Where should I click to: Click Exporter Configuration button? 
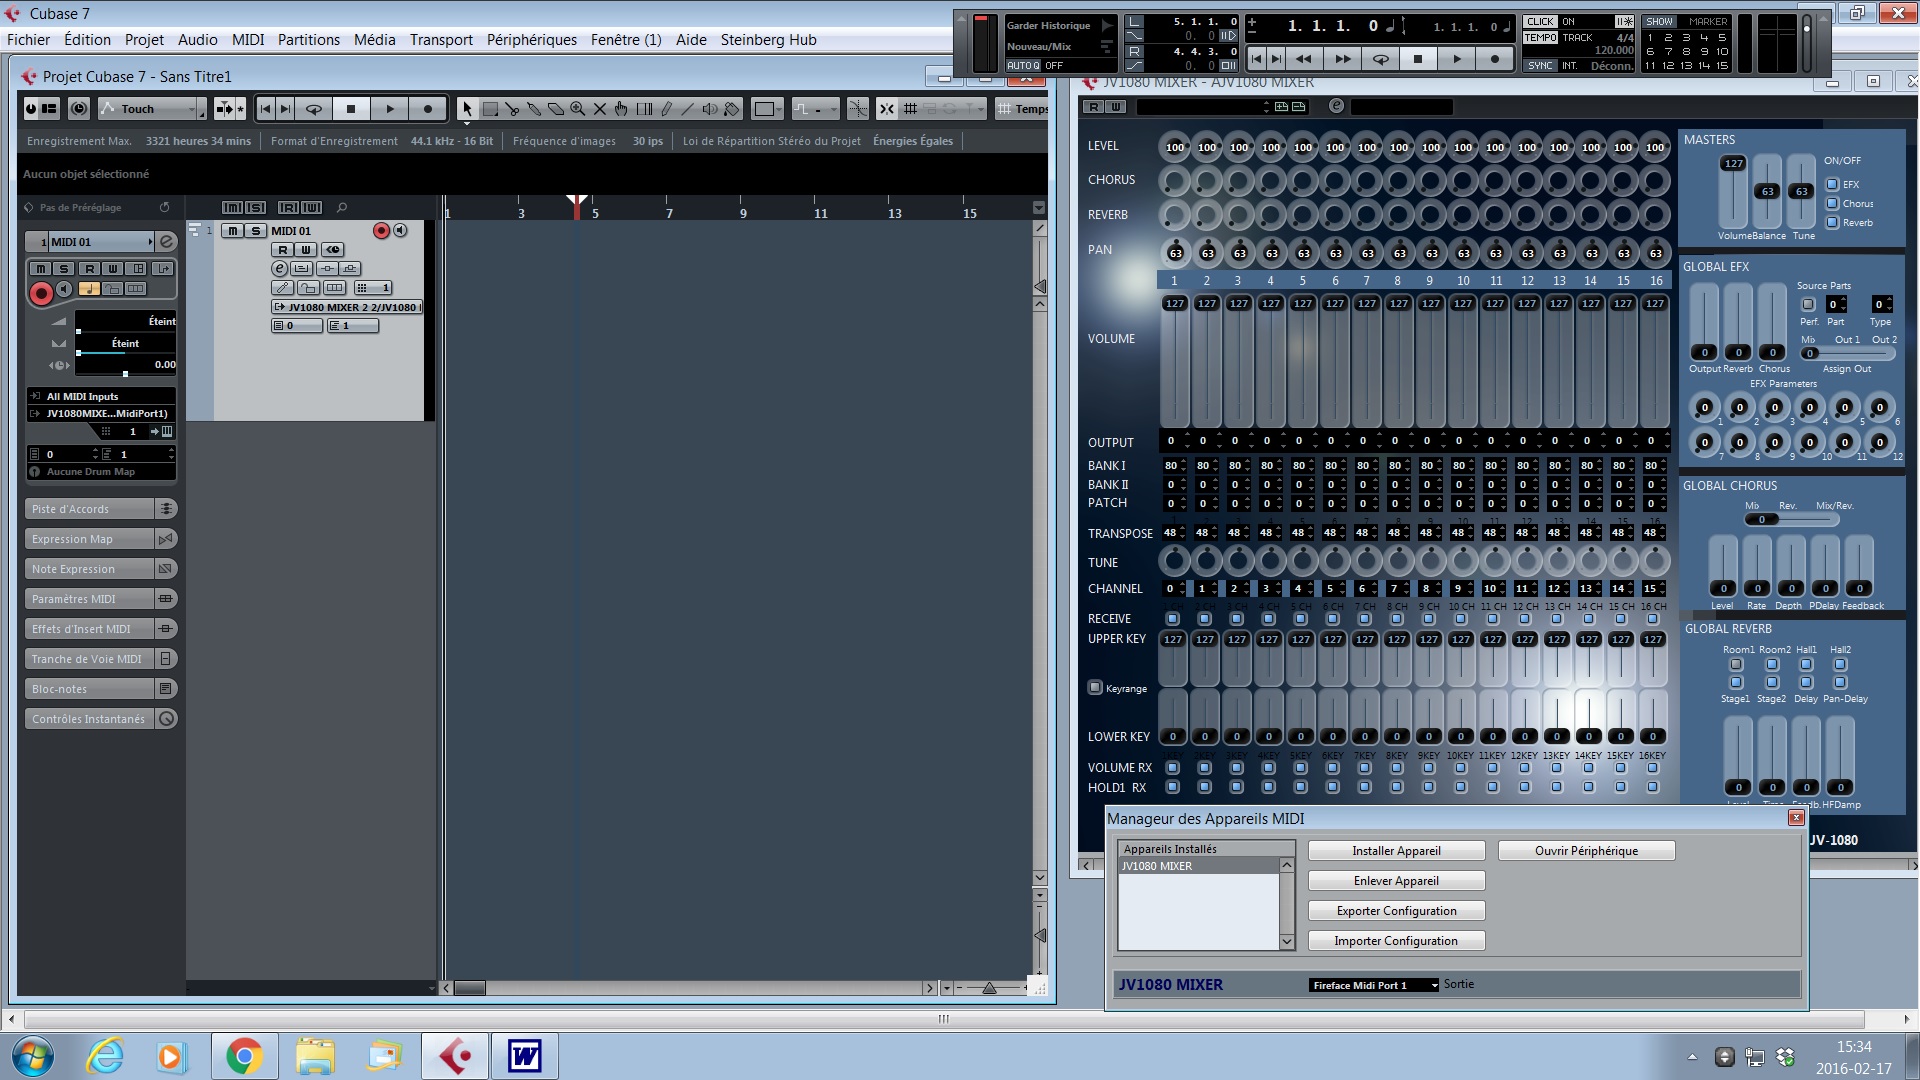click(1396, 911)
